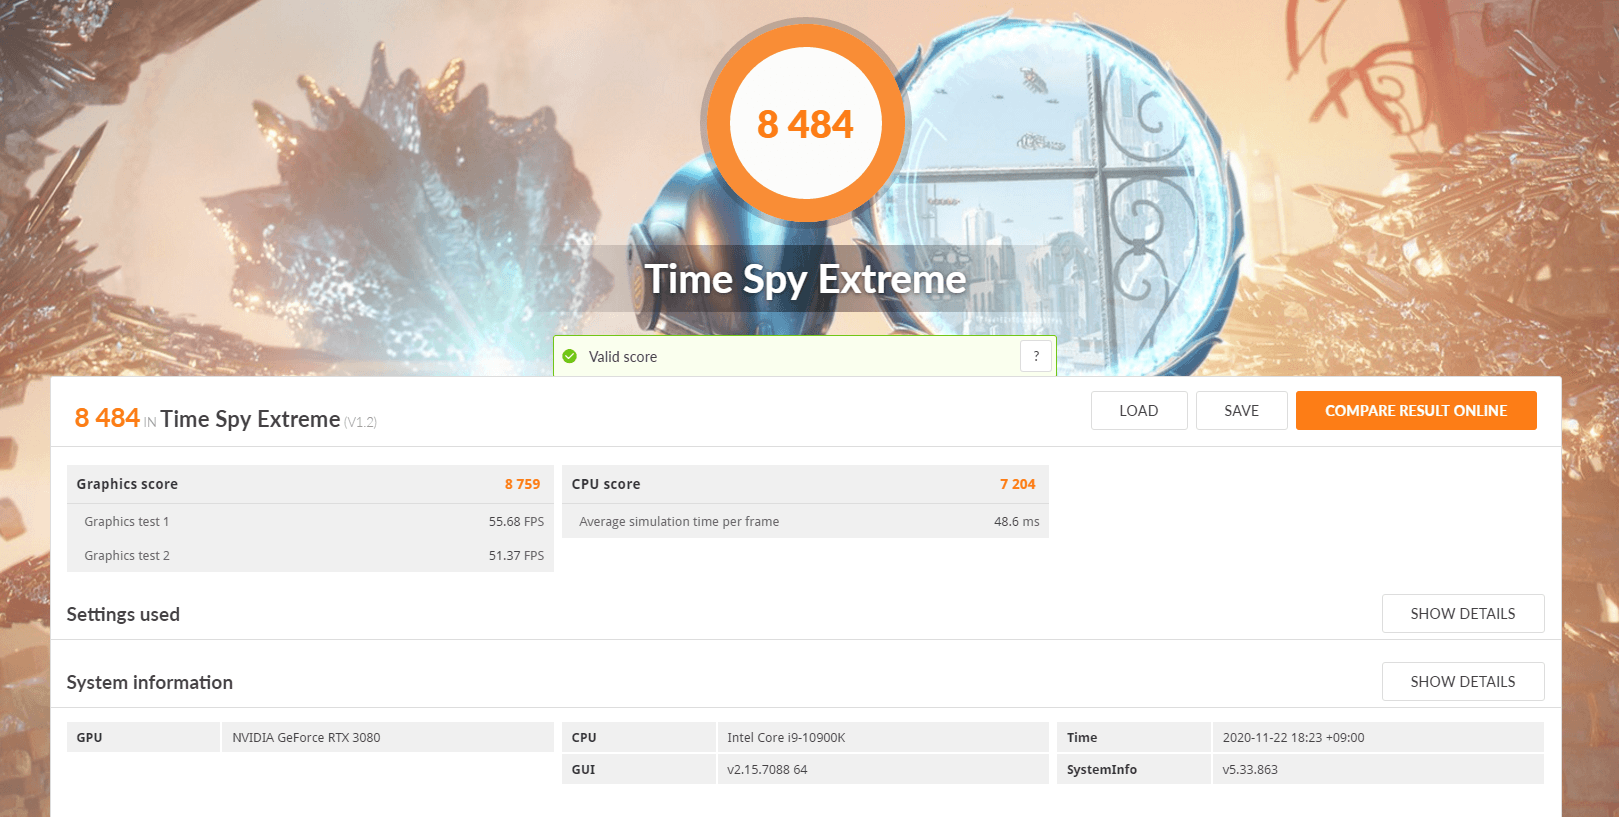Click the 8 484 score circle
The image size is (1619, 817).
805,124
